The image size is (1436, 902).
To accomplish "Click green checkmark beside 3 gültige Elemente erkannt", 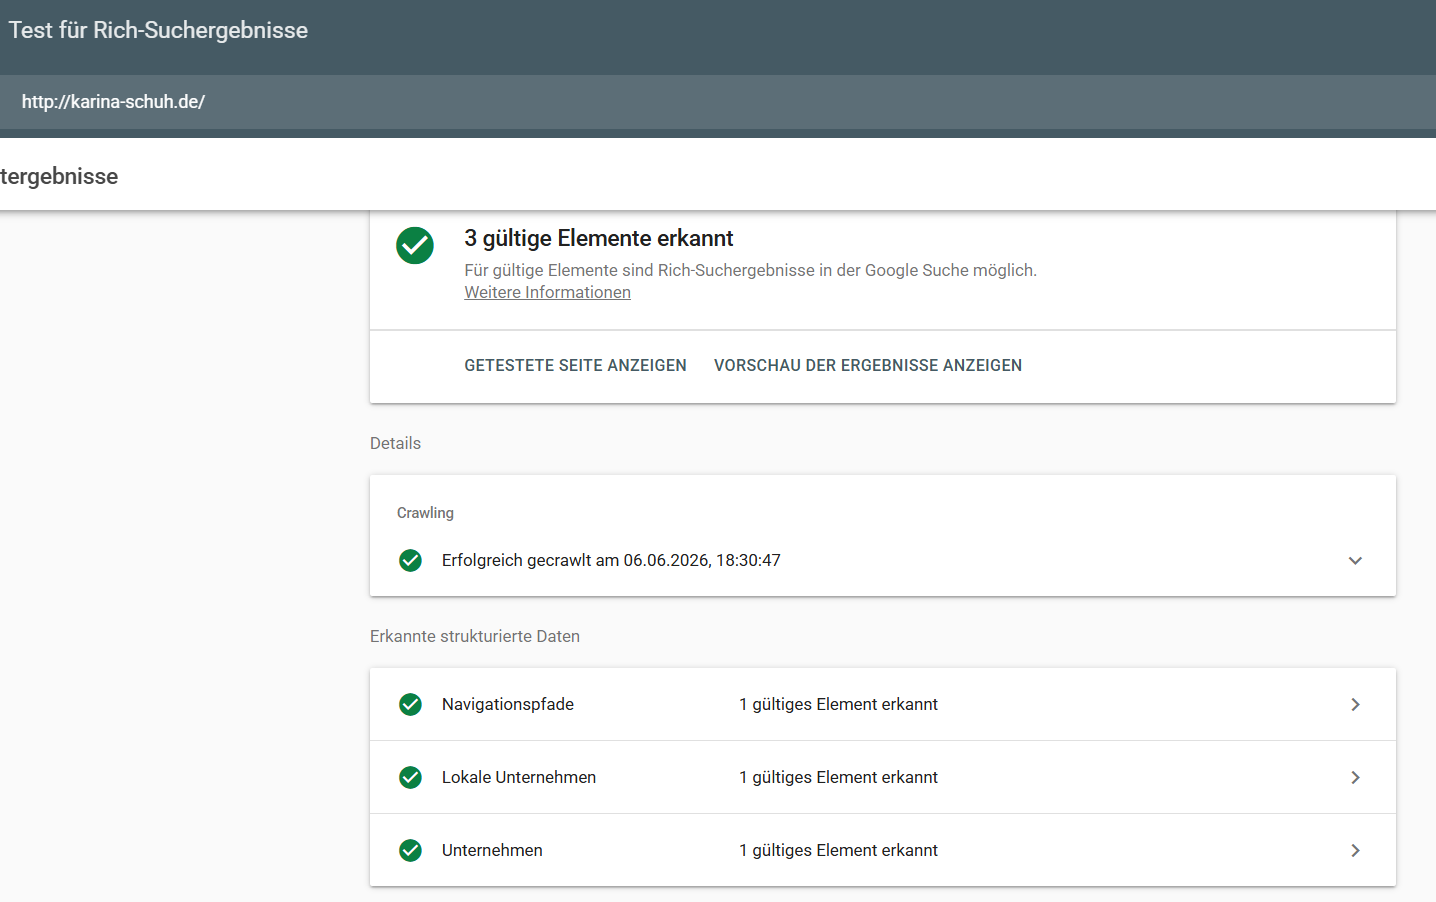I will pos(415,245).
